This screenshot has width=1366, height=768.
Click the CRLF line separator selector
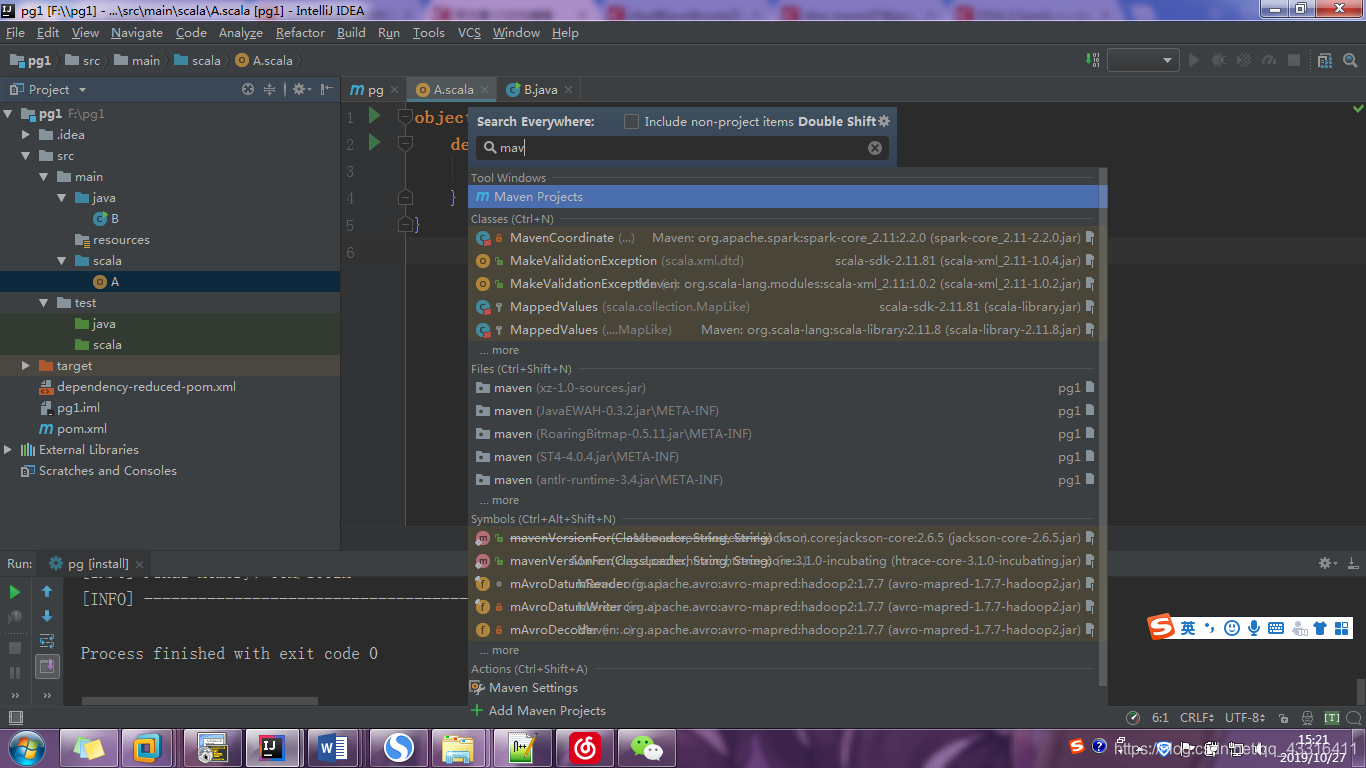pos(1198,717)
